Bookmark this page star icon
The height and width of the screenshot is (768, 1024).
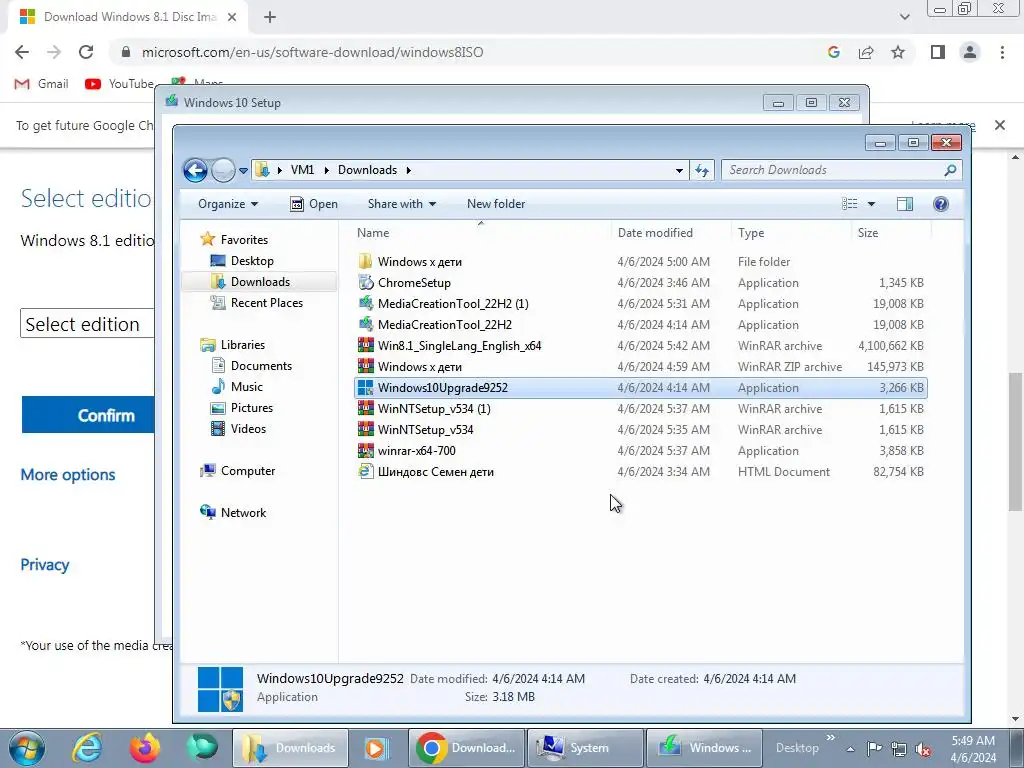pos(898,52)
